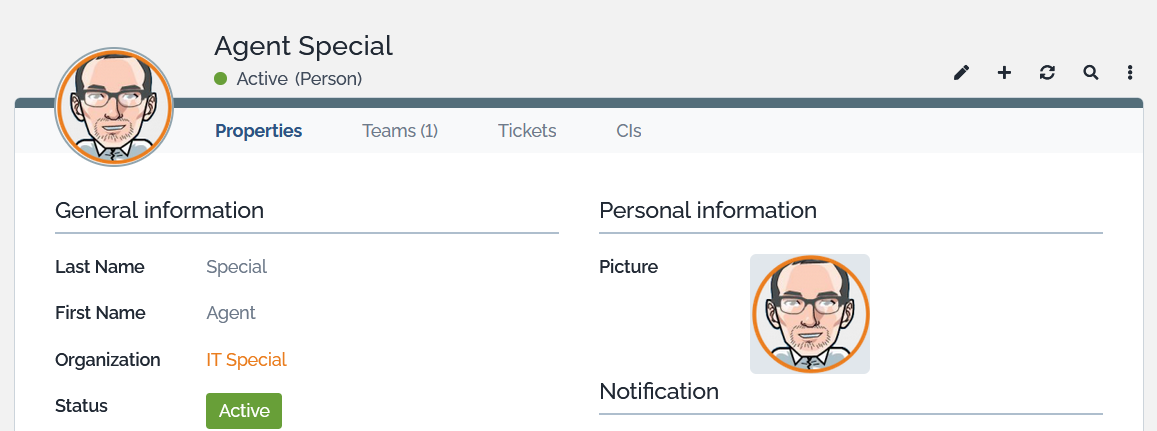The width and height of the screenshot is (1157, 431).
Task: Click the Notification section heading
Action: click(x=658, y=391)
